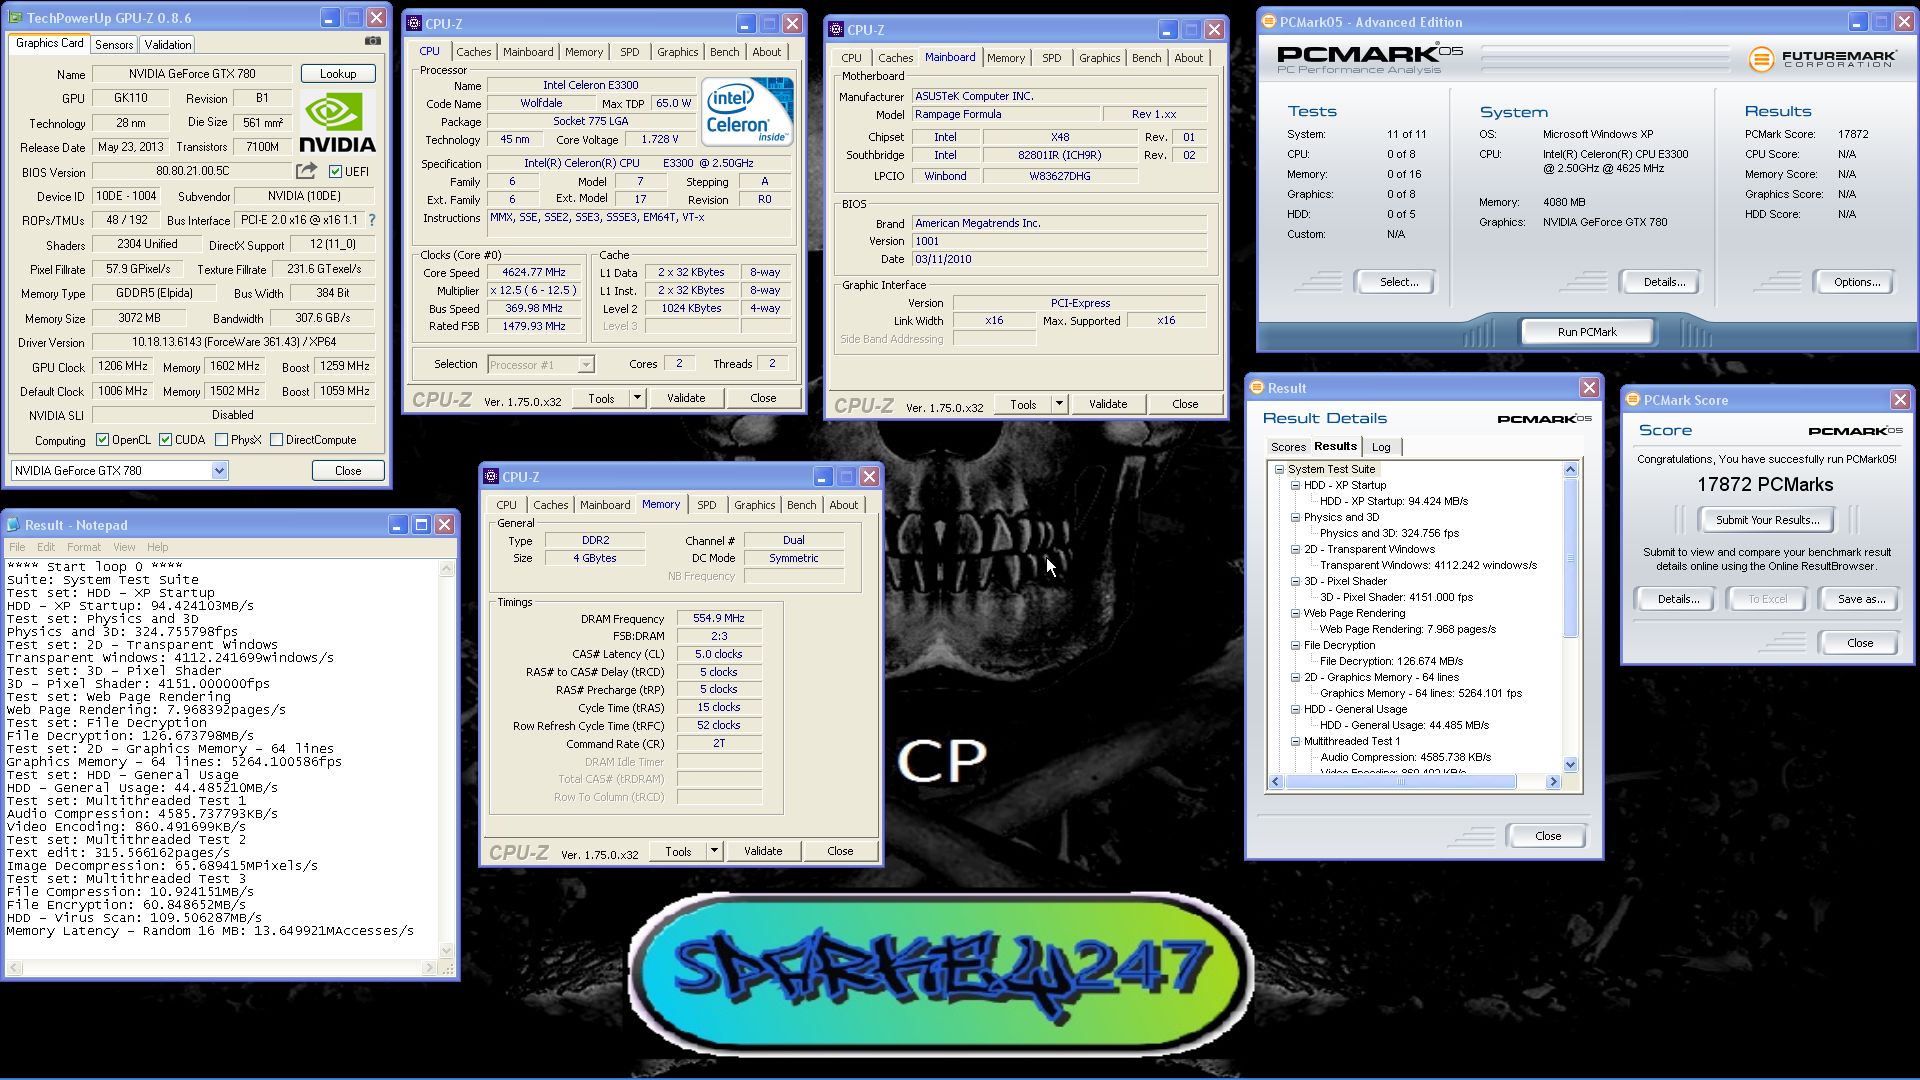Viewport: 1920px width, 1080px height.
Task: Open Tools dropdown arrow in CPU-Z Mainboard window
Action: click(1059, 405)
